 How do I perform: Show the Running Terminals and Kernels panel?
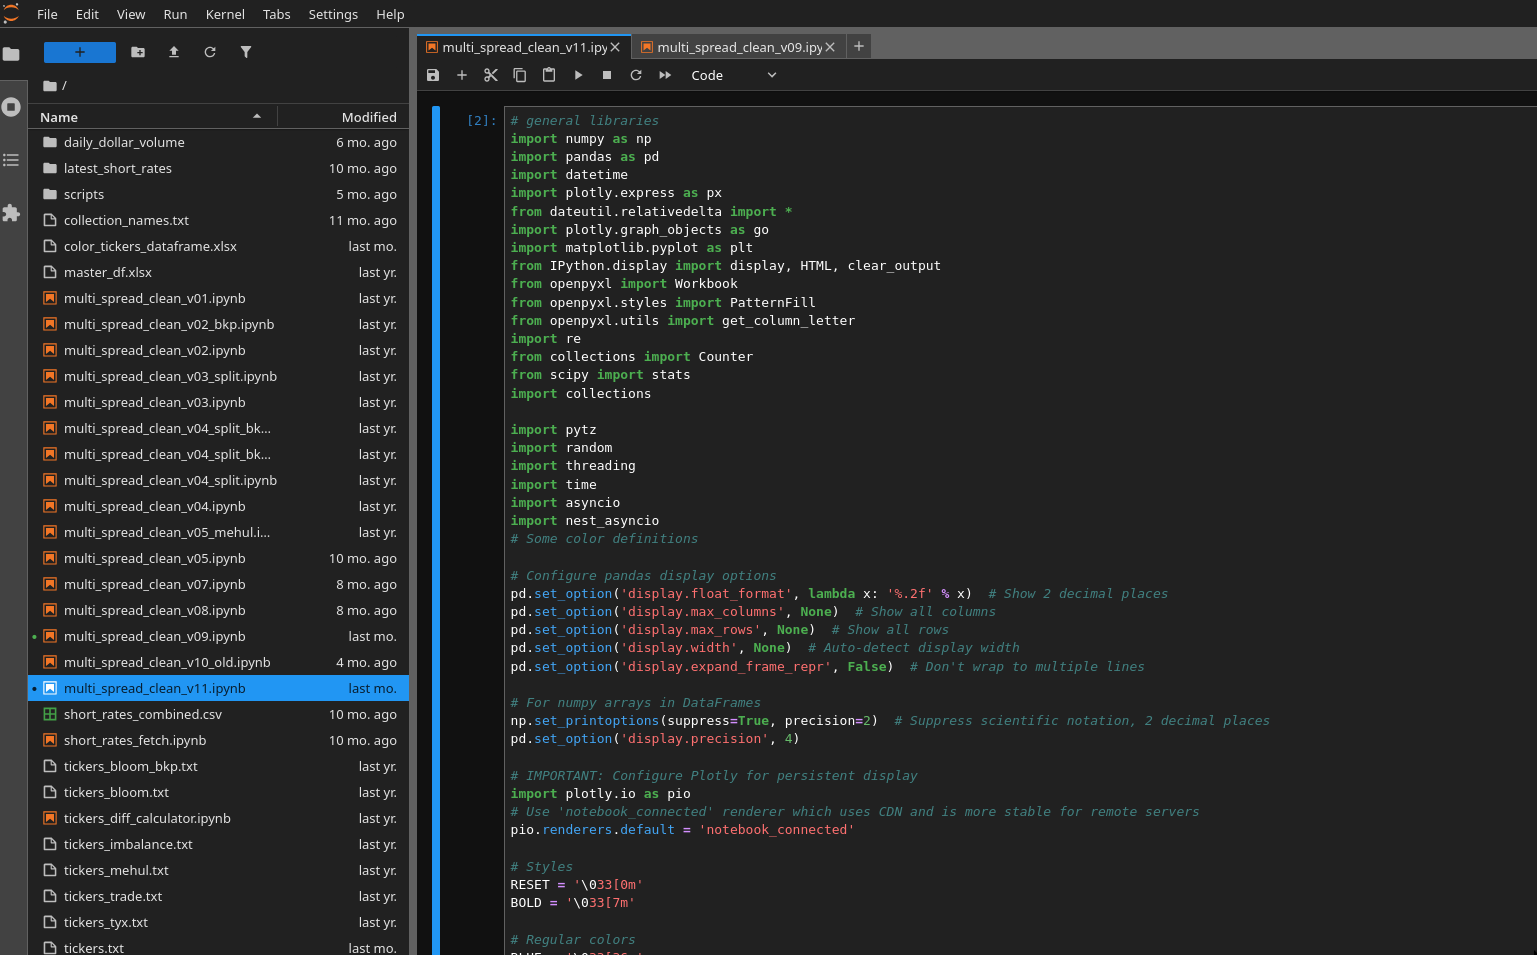[12, 107]
